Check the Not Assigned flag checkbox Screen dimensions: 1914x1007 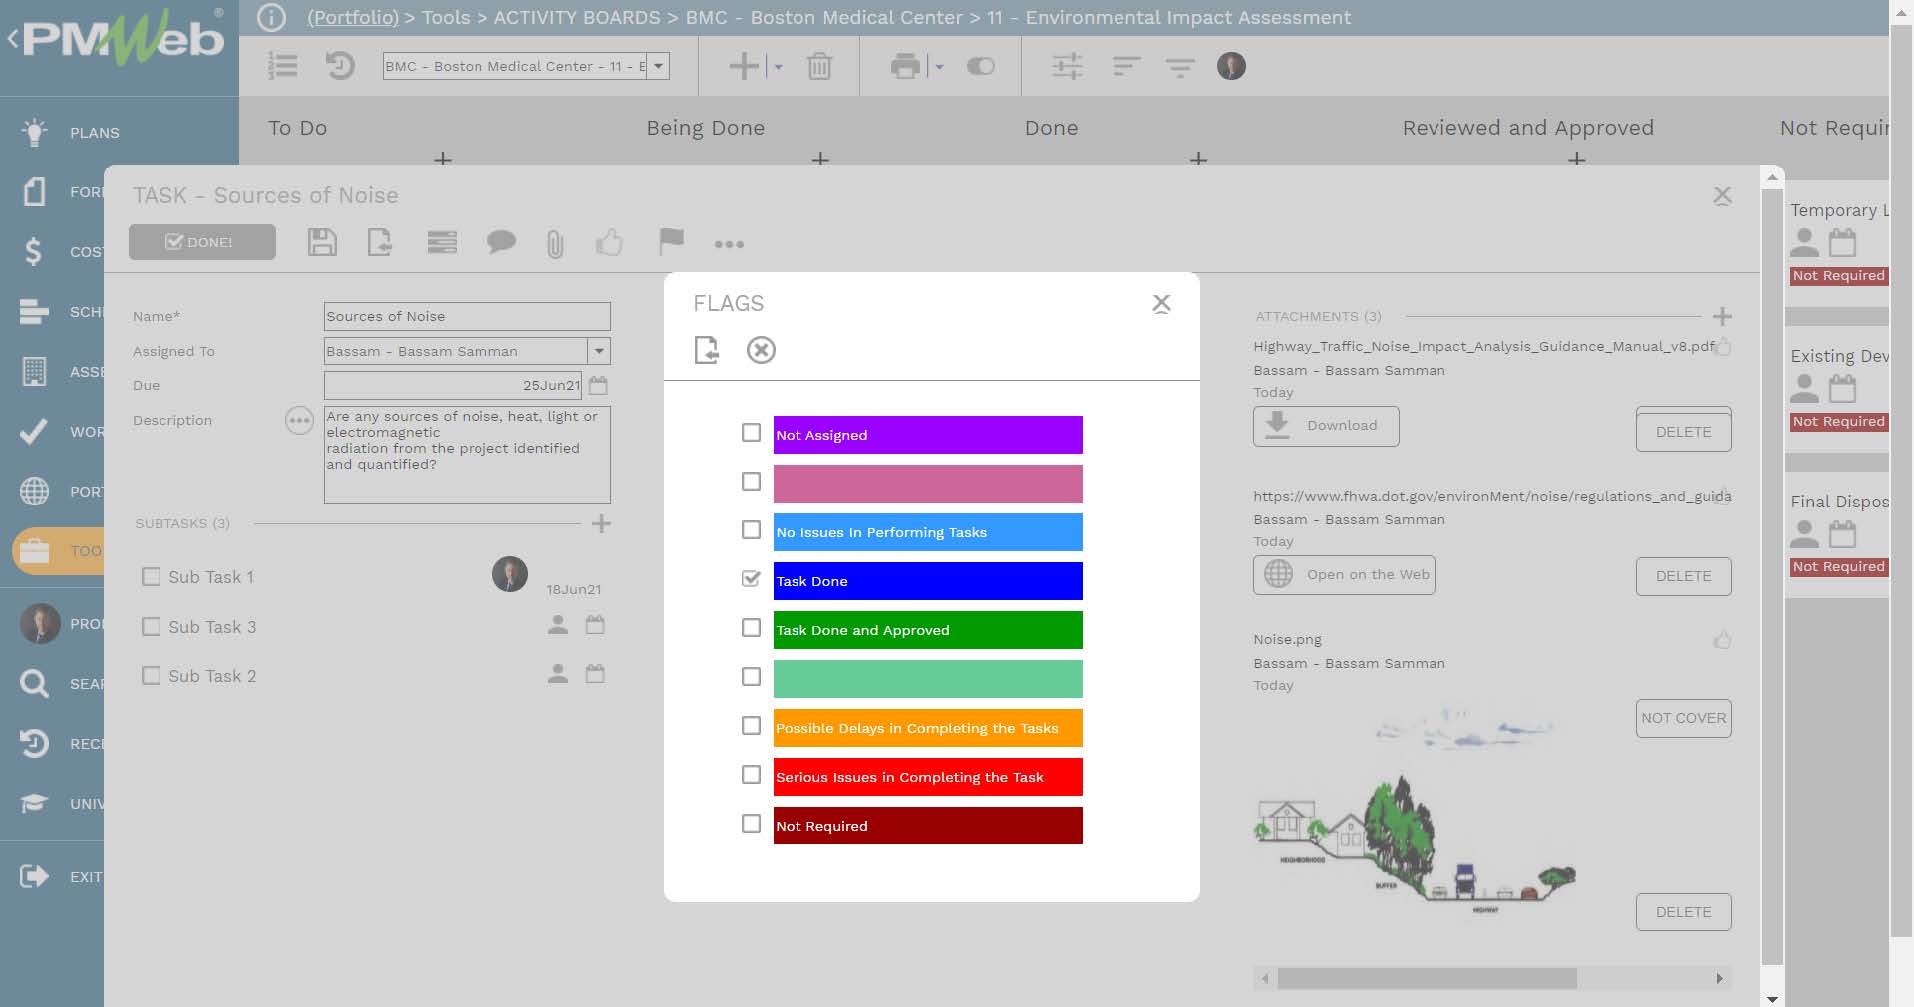(751, 433)
